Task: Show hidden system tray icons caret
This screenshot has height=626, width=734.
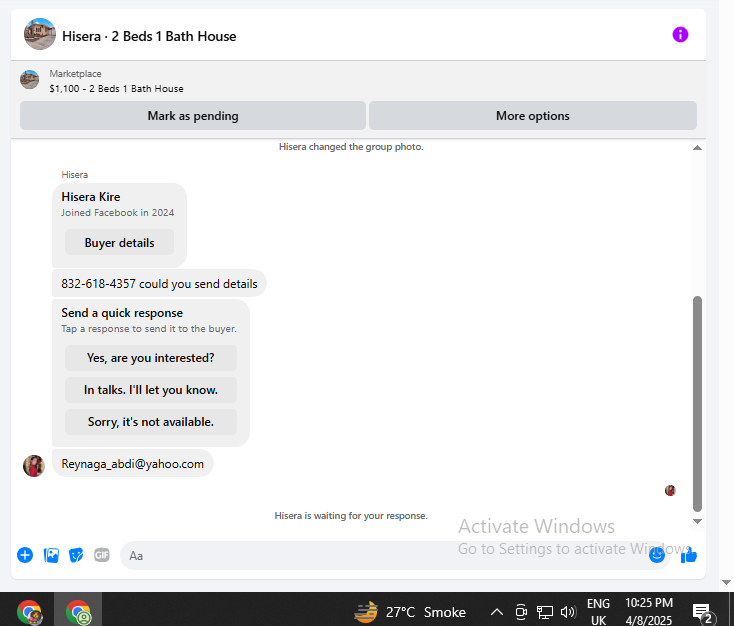Action: click(x=497, y=612)
